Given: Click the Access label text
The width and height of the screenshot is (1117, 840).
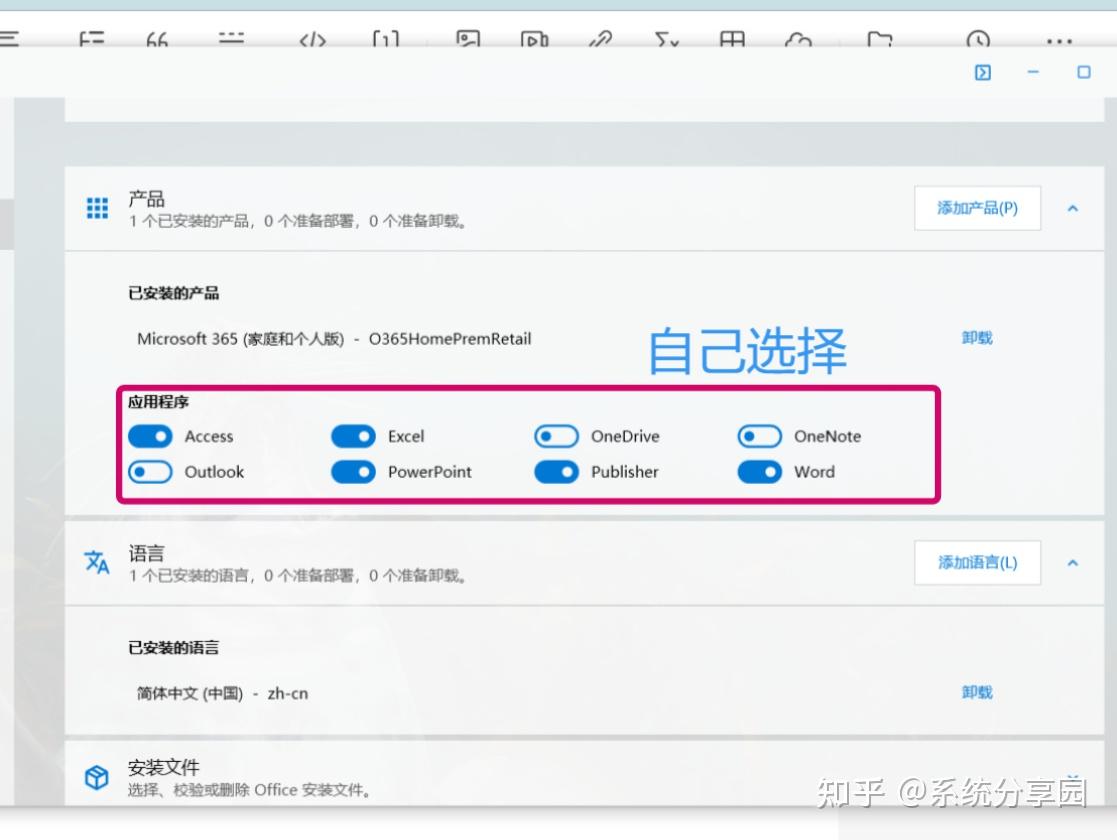Looking at the screenshot, I should (x=209, y=437).
